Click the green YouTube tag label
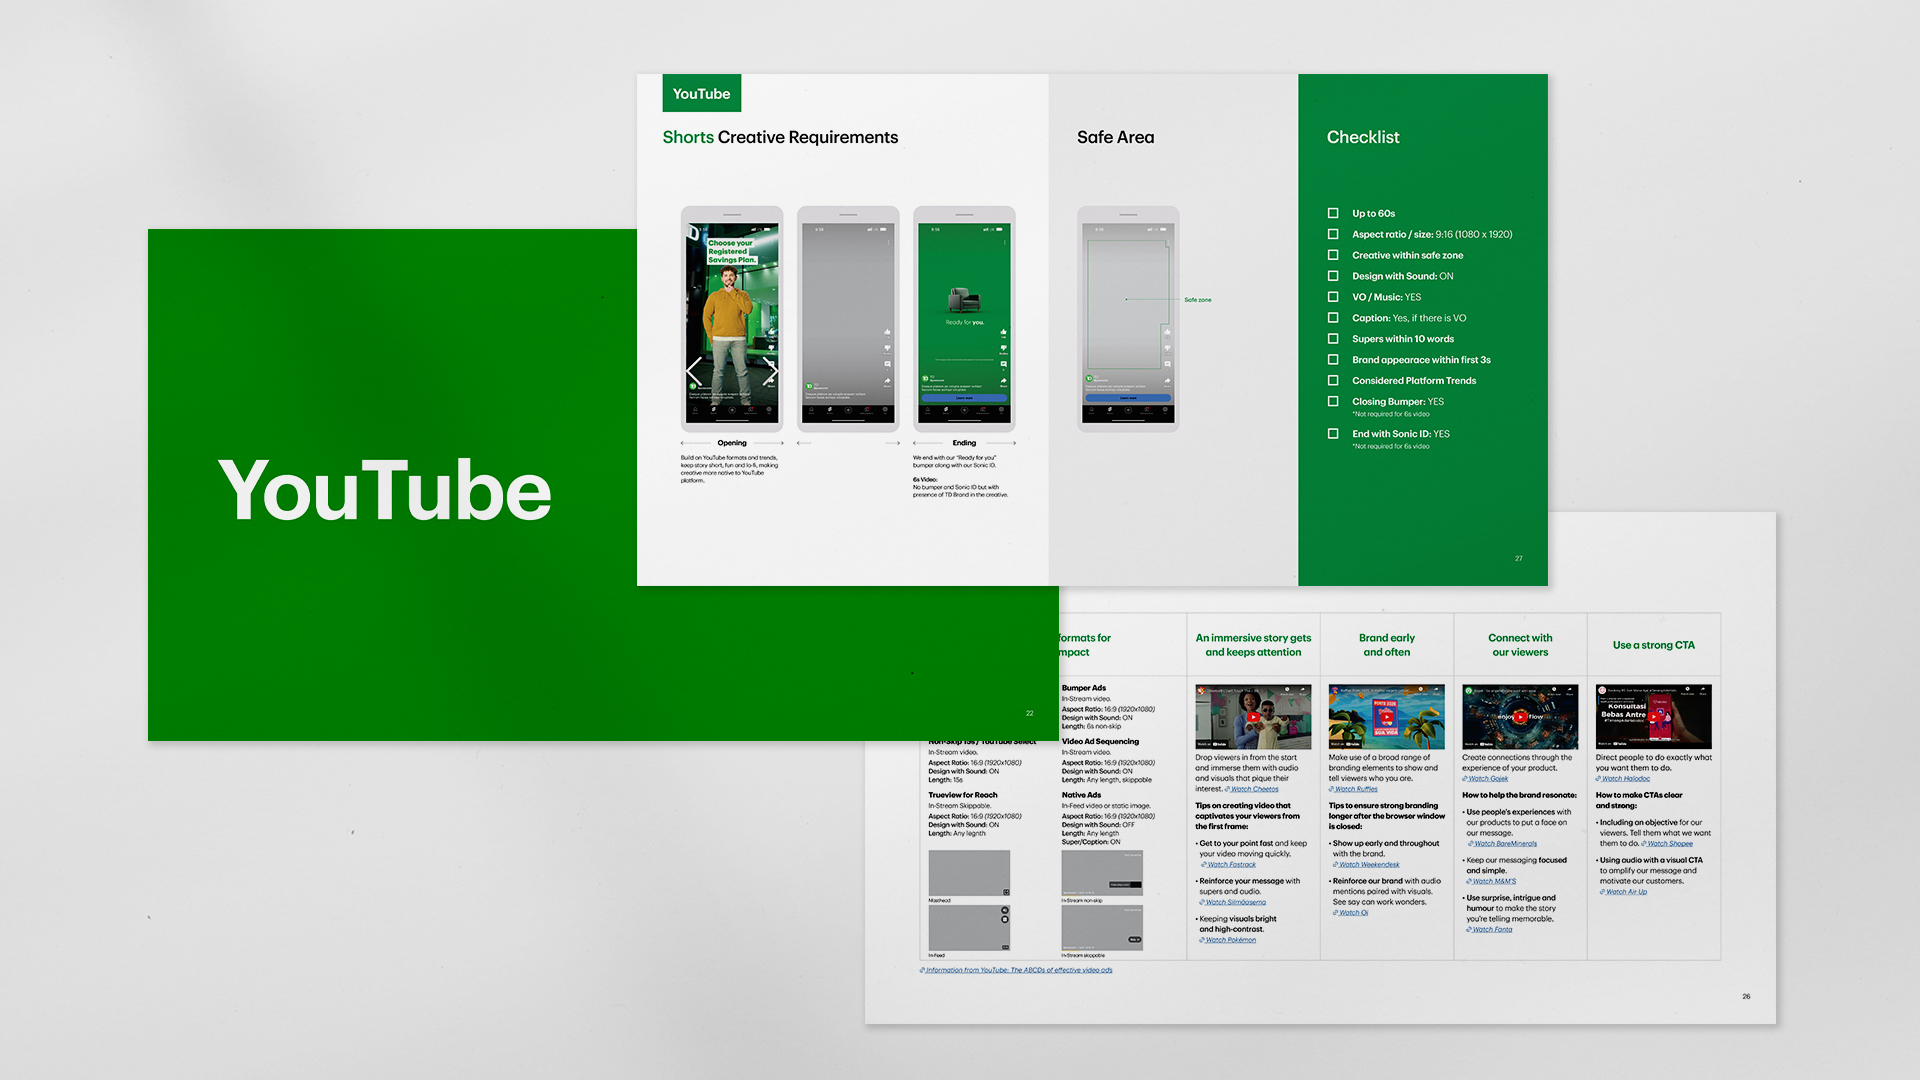The width and height of the screenshot is (1920, 1080). coord(701,93)
